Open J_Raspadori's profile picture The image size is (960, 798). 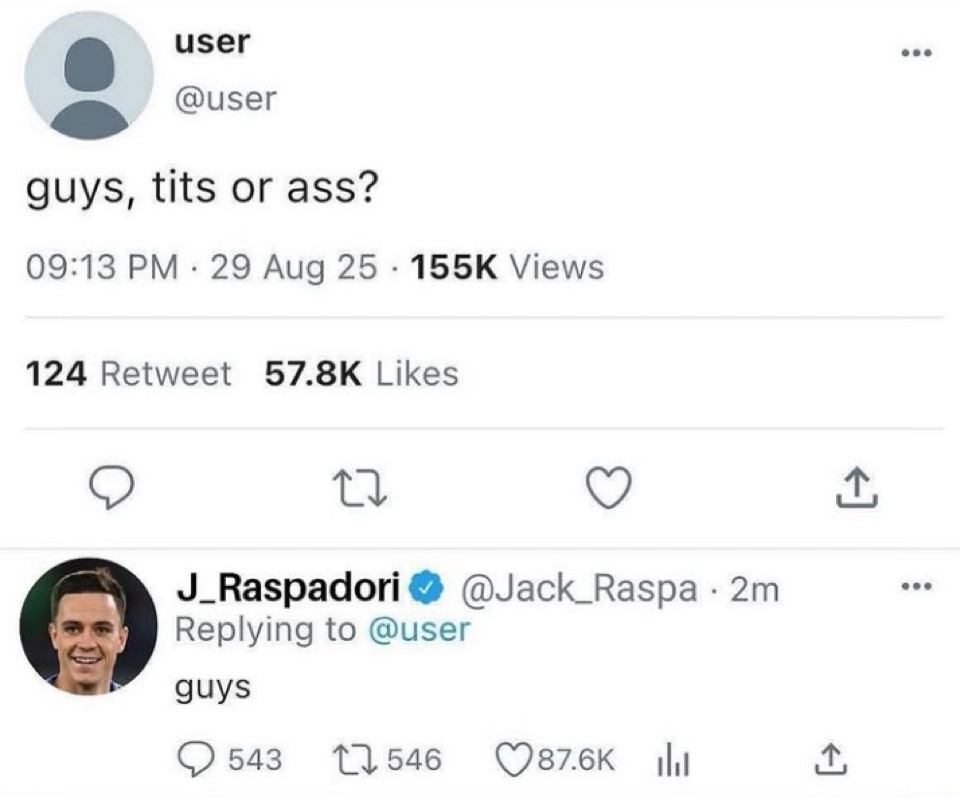[x=89, y=626]
